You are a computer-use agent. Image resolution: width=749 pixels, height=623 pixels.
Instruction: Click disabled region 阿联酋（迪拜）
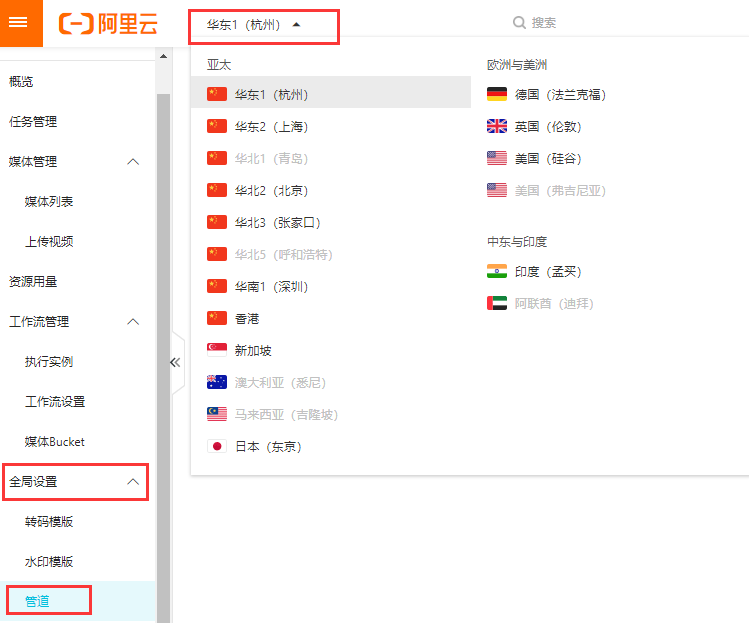click(x=554, y=303)
